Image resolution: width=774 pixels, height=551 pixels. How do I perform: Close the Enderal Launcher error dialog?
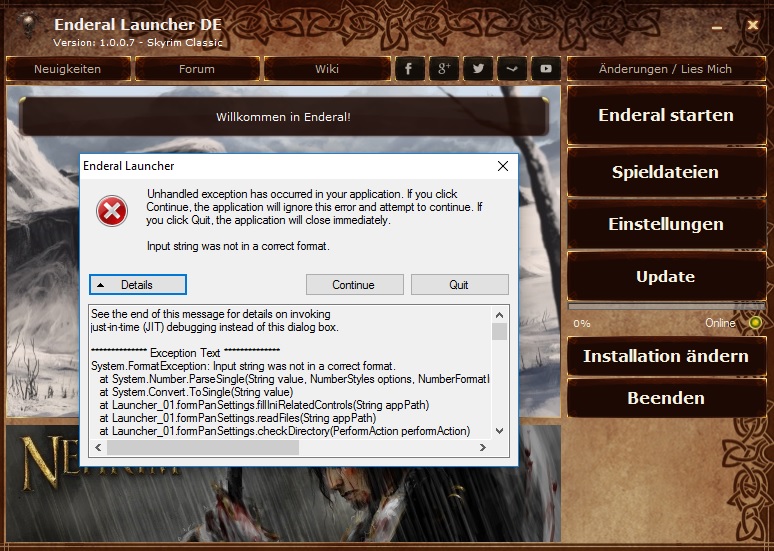click(x=502, y=166)
